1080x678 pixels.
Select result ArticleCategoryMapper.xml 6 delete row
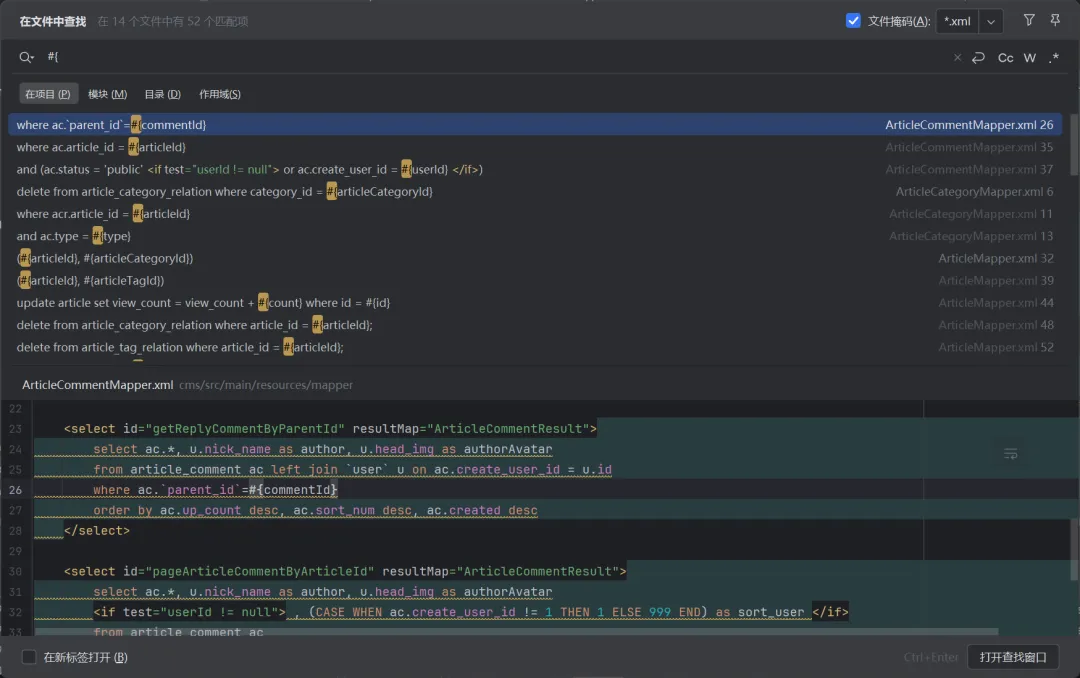[x=535, y=192]
